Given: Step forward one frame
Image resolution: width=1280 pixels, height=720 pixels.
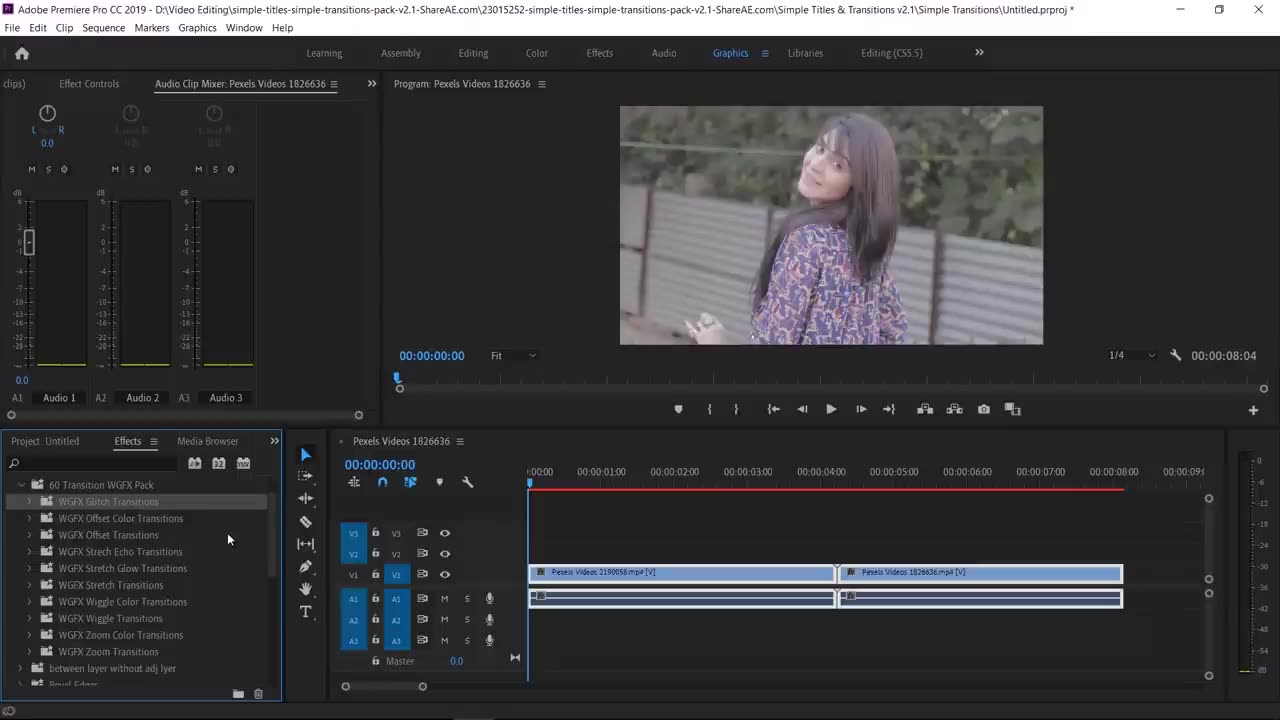Looking at the screenshot, I should click(861, 409).
